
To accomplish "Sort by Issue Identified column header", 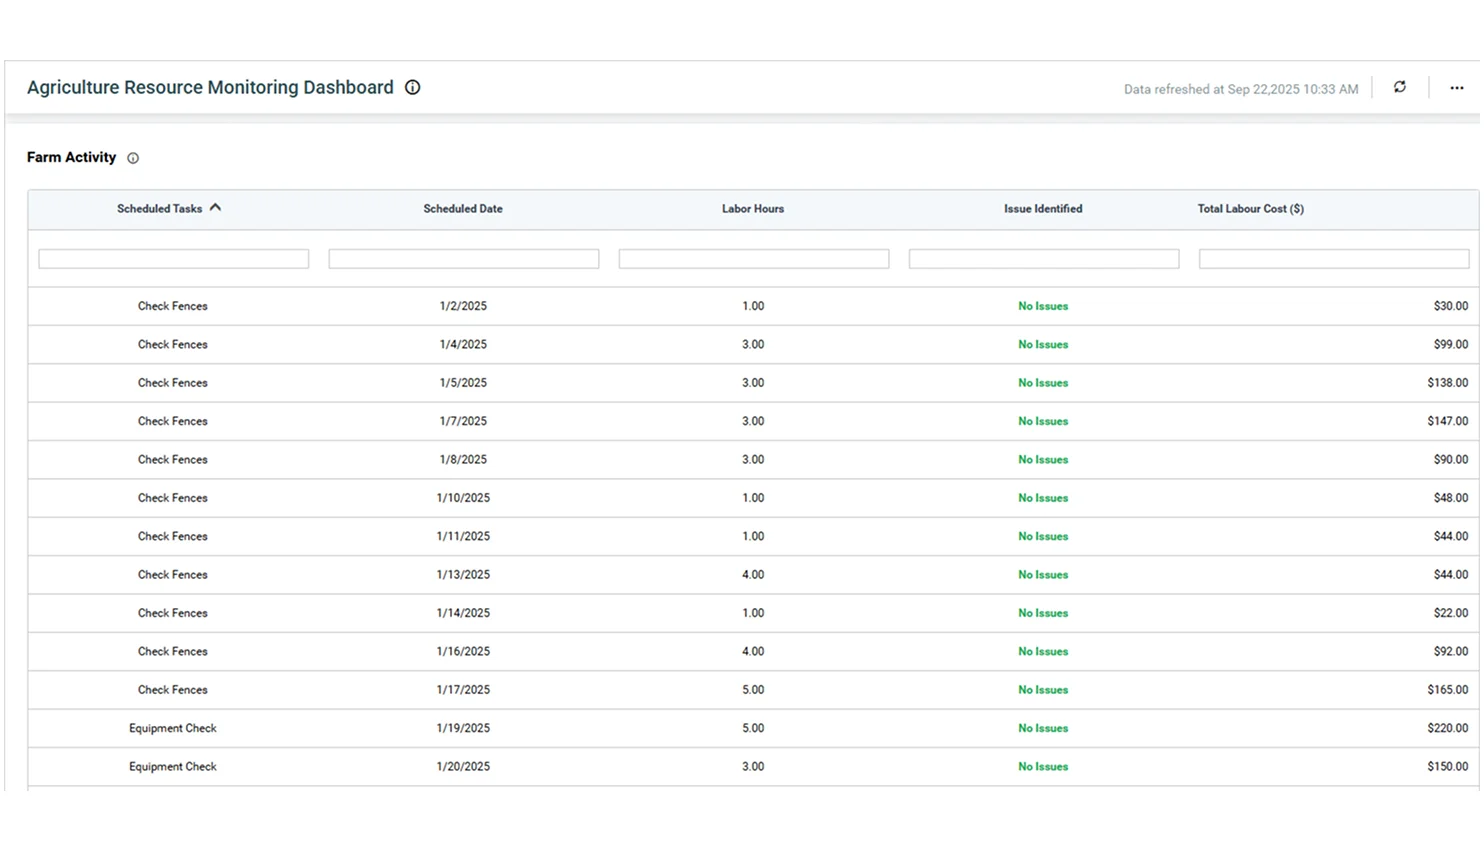I will point(1043,209).
